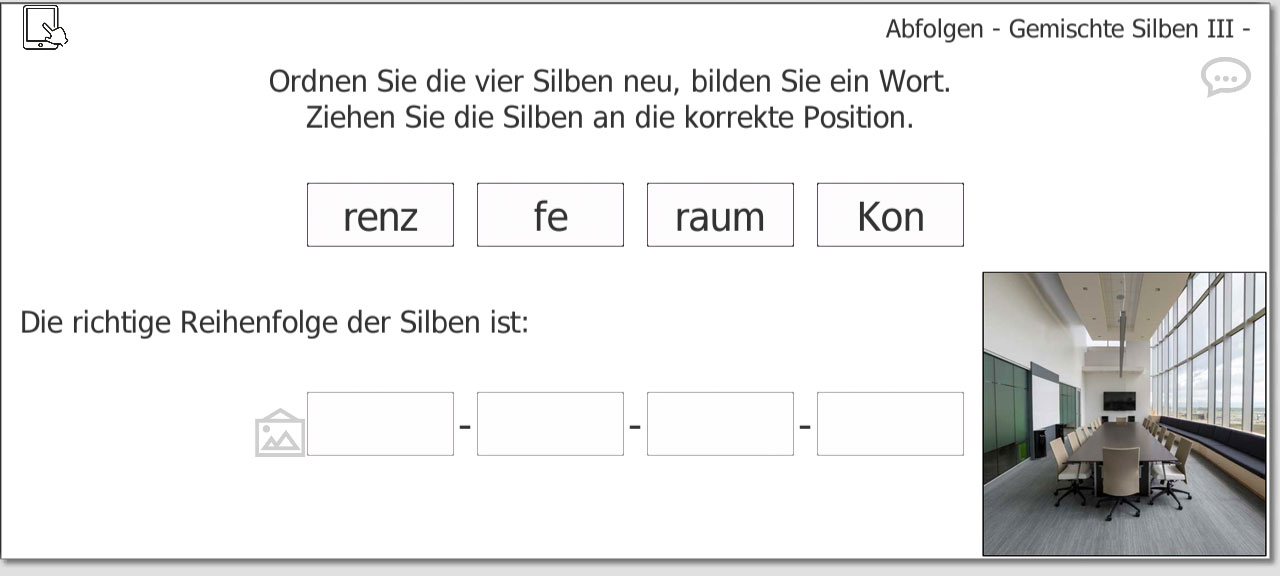The width and height of the screenshot is (1280, 576).
Task: Click the tablet touch icon in top corner
Action: tap(45, 27)
